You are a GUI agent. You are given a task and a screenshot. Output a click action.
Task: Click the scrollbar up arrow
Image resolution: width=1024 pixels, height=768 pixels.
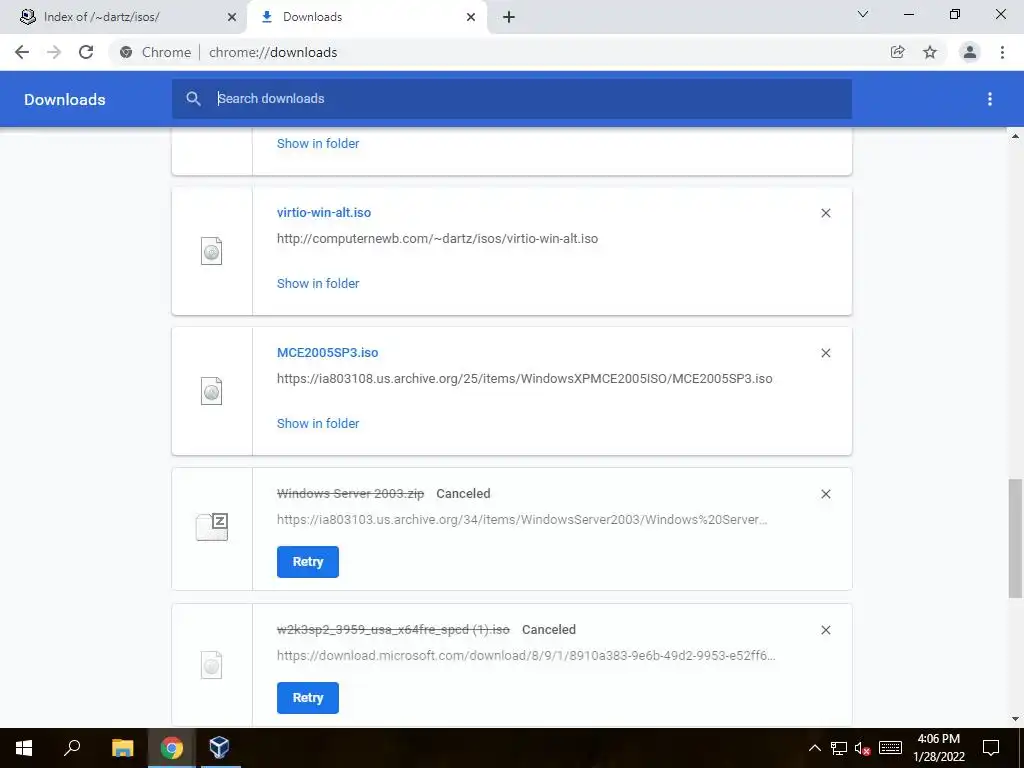[1015, 136]
